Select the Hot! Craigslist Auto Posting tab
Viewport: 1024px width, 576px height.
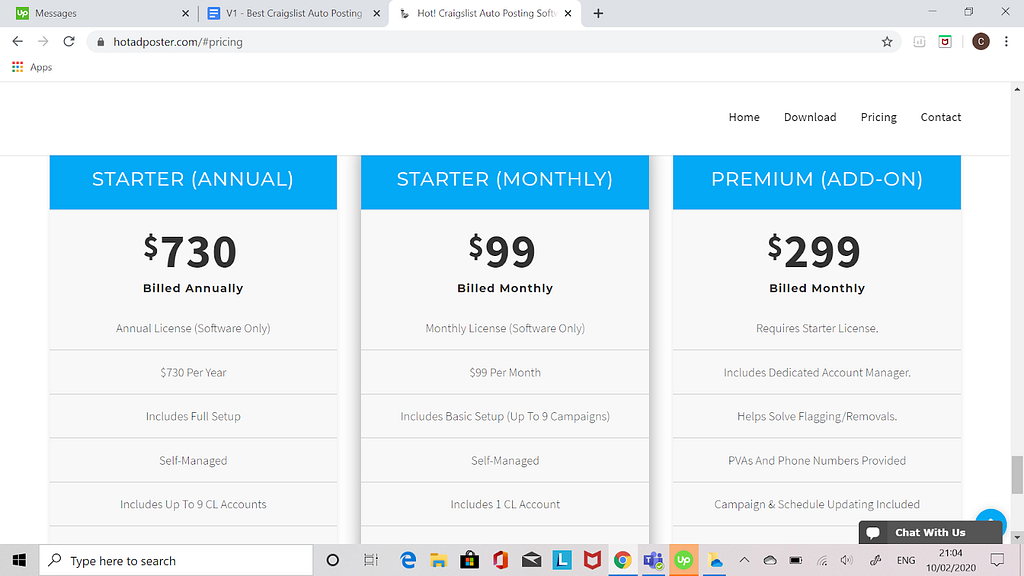click(x=484, y=13)
